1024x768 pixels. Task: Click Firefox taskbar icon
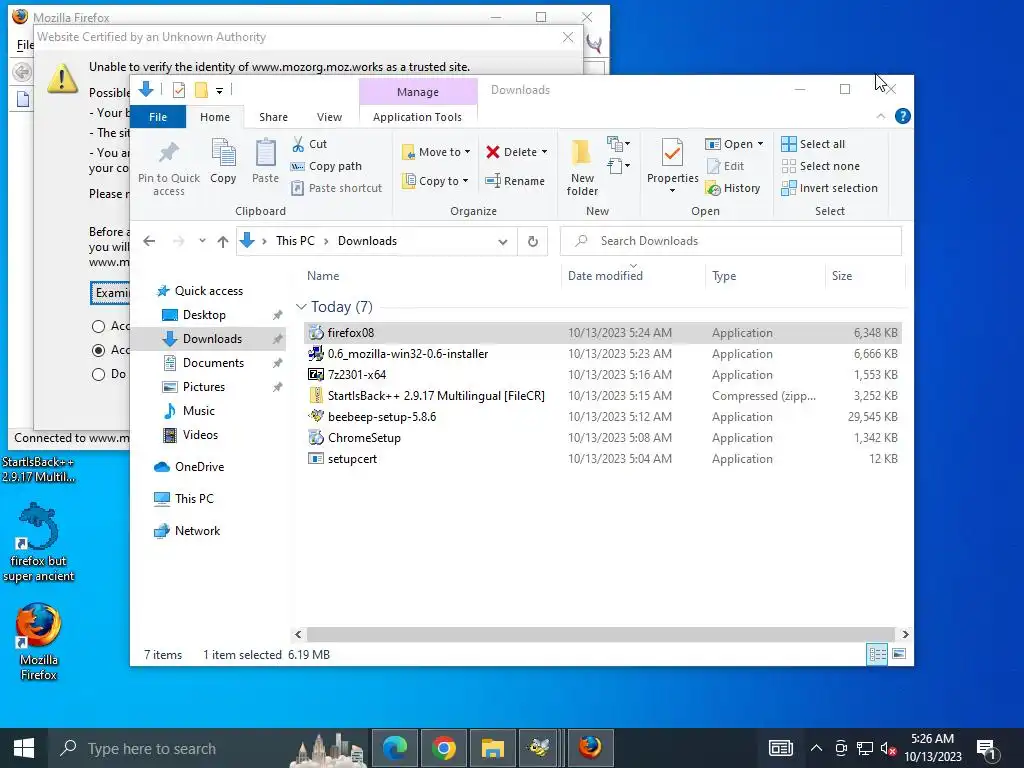[590, 748]
